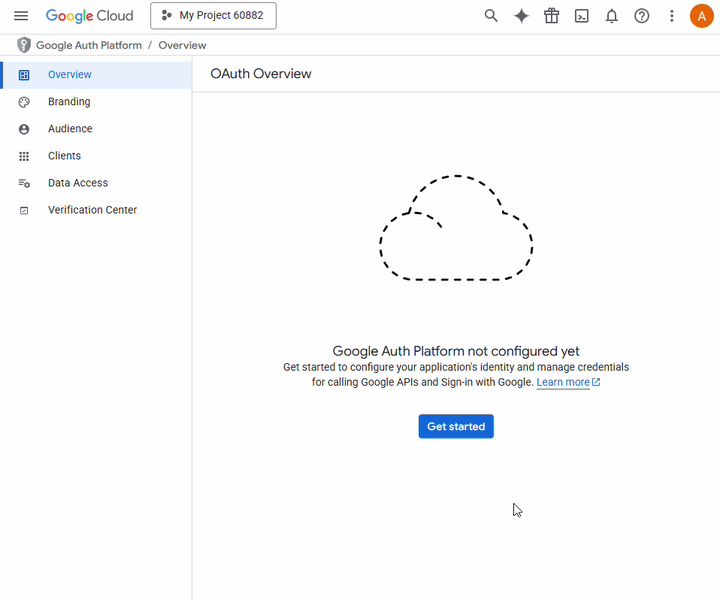Open the My Project 60882 project picker
The width and height of the screenshot is (720, 600).
213,16
